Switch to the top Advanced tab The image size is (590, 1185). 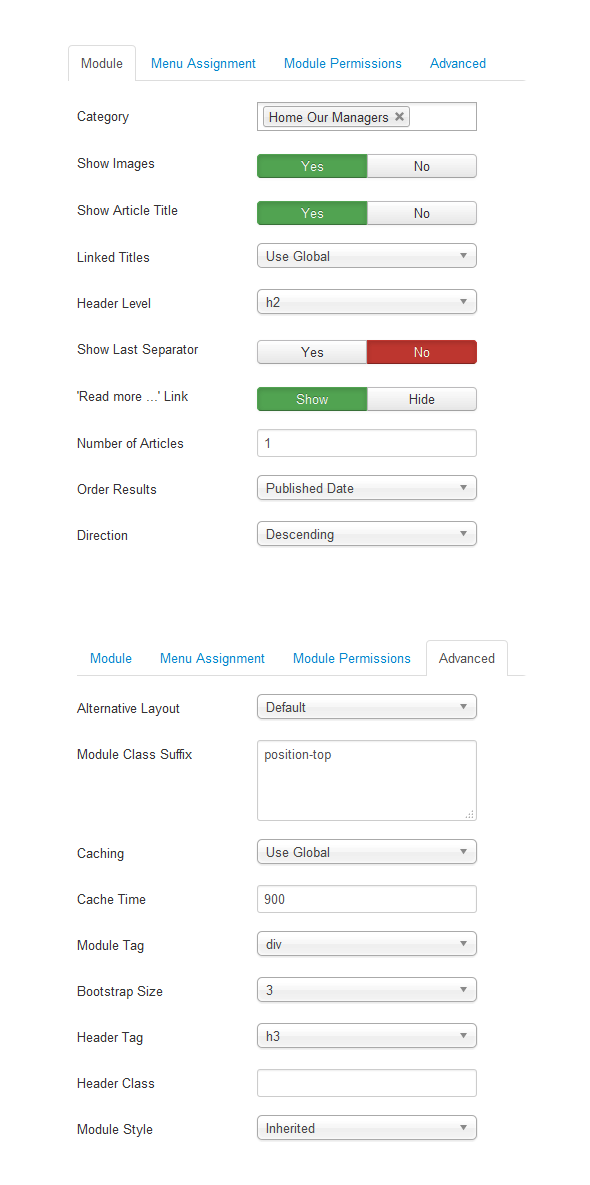pyautogui.click(x=458, y=63)
